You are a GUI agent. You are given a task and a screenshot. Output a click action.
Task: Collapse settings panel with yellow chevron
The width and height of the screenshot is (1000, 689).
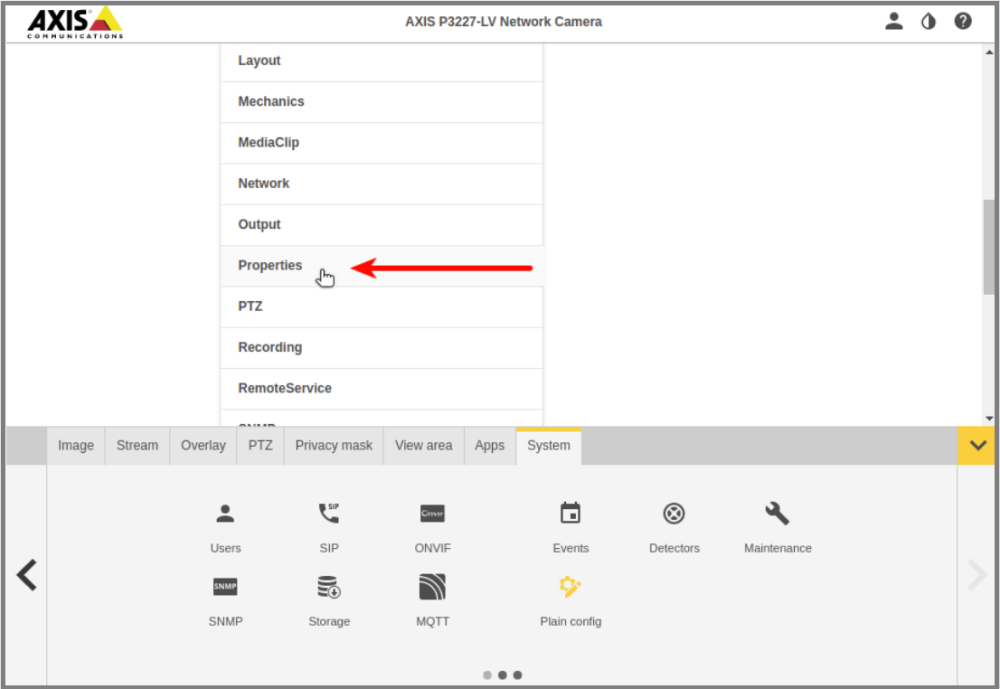976,445
